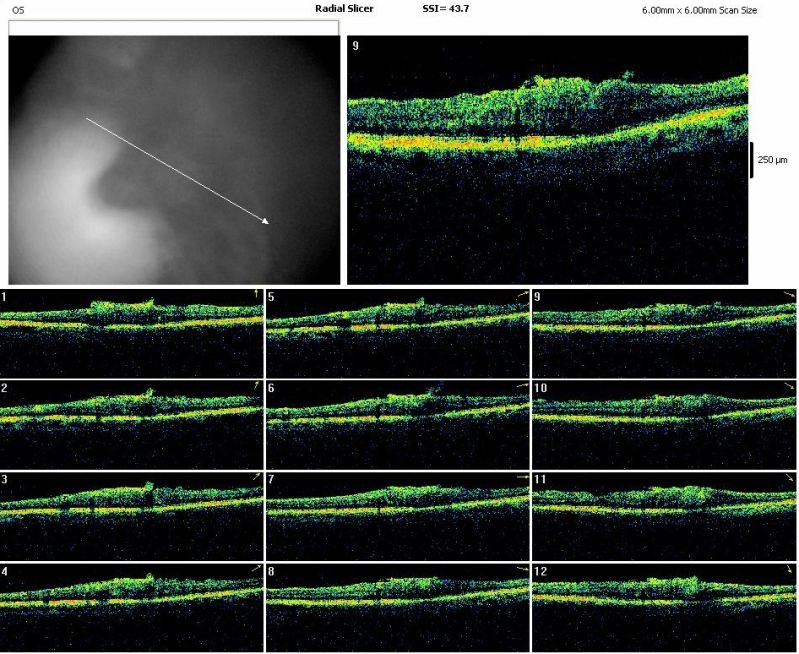Click the Radial Slicer title
Image resolution: width=799 pixels, height=654 pixels.
[344, 8]
